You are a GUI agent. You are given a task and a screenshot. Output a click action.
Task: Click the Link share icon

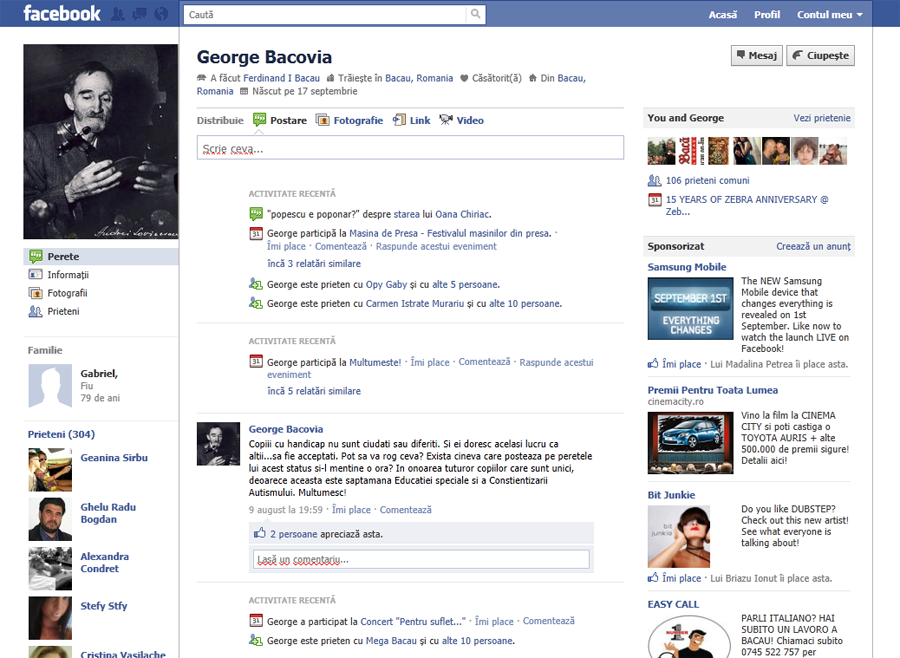point(399,120)
